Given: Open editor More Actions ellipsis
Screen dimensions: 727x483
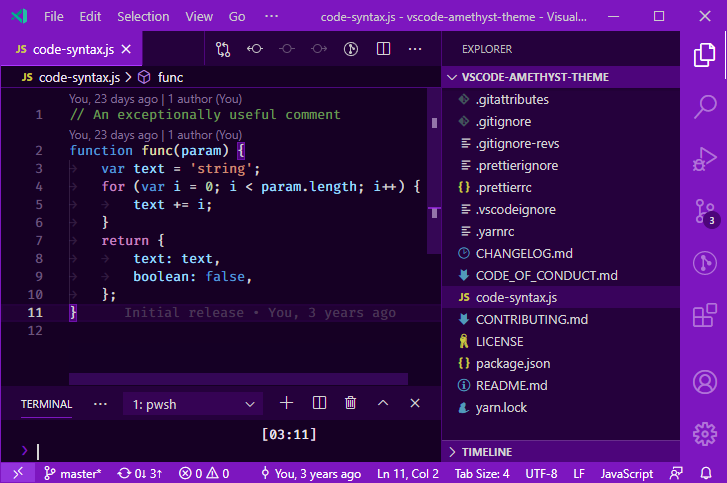Looking at the screenshot, I should [415, 49].
